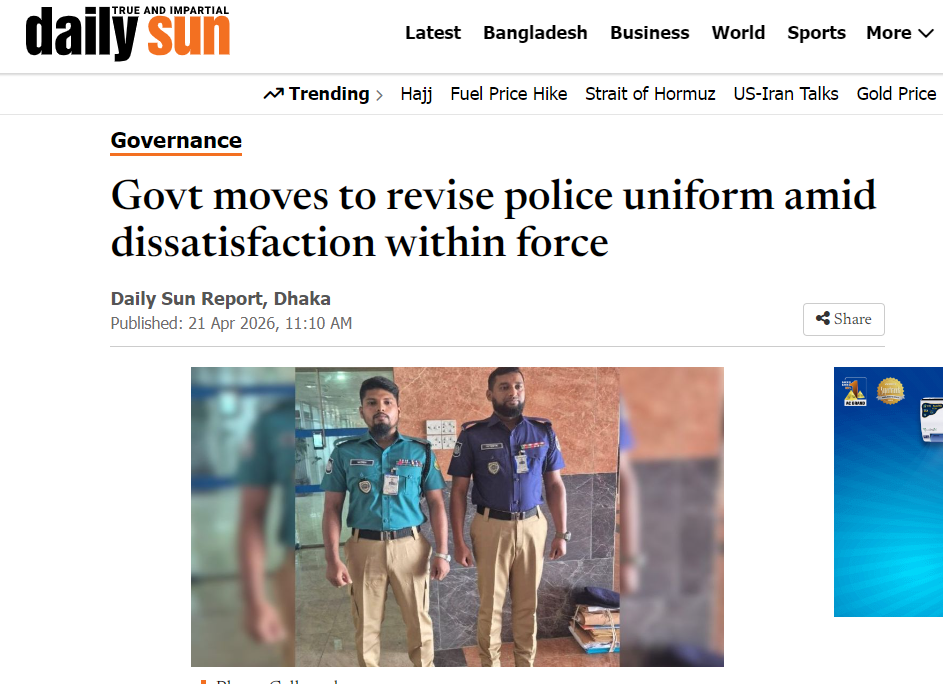Image resolution: width=943 pixels, height=684 pixels.
Task: Open the Daily Sun logo homepage
Action: click(x=127, y=32)
